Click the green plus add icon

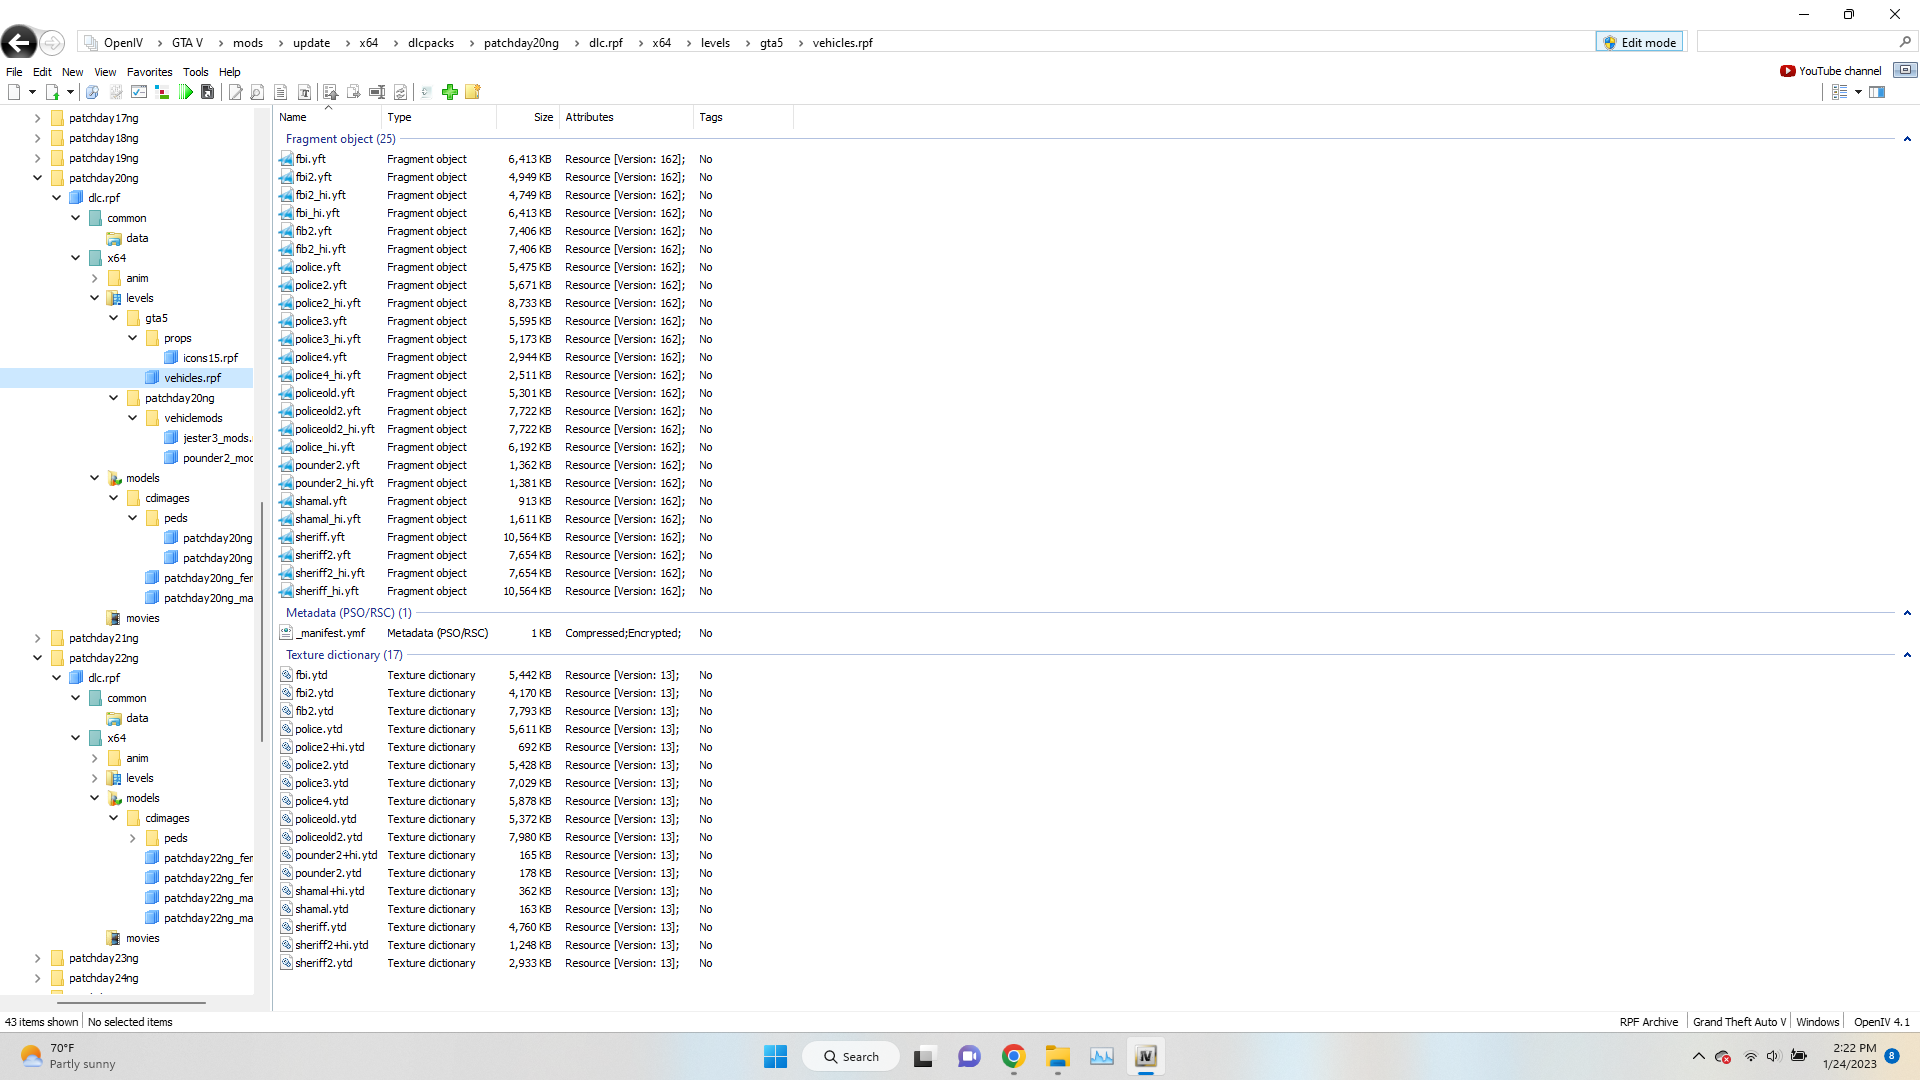(450, 92)
